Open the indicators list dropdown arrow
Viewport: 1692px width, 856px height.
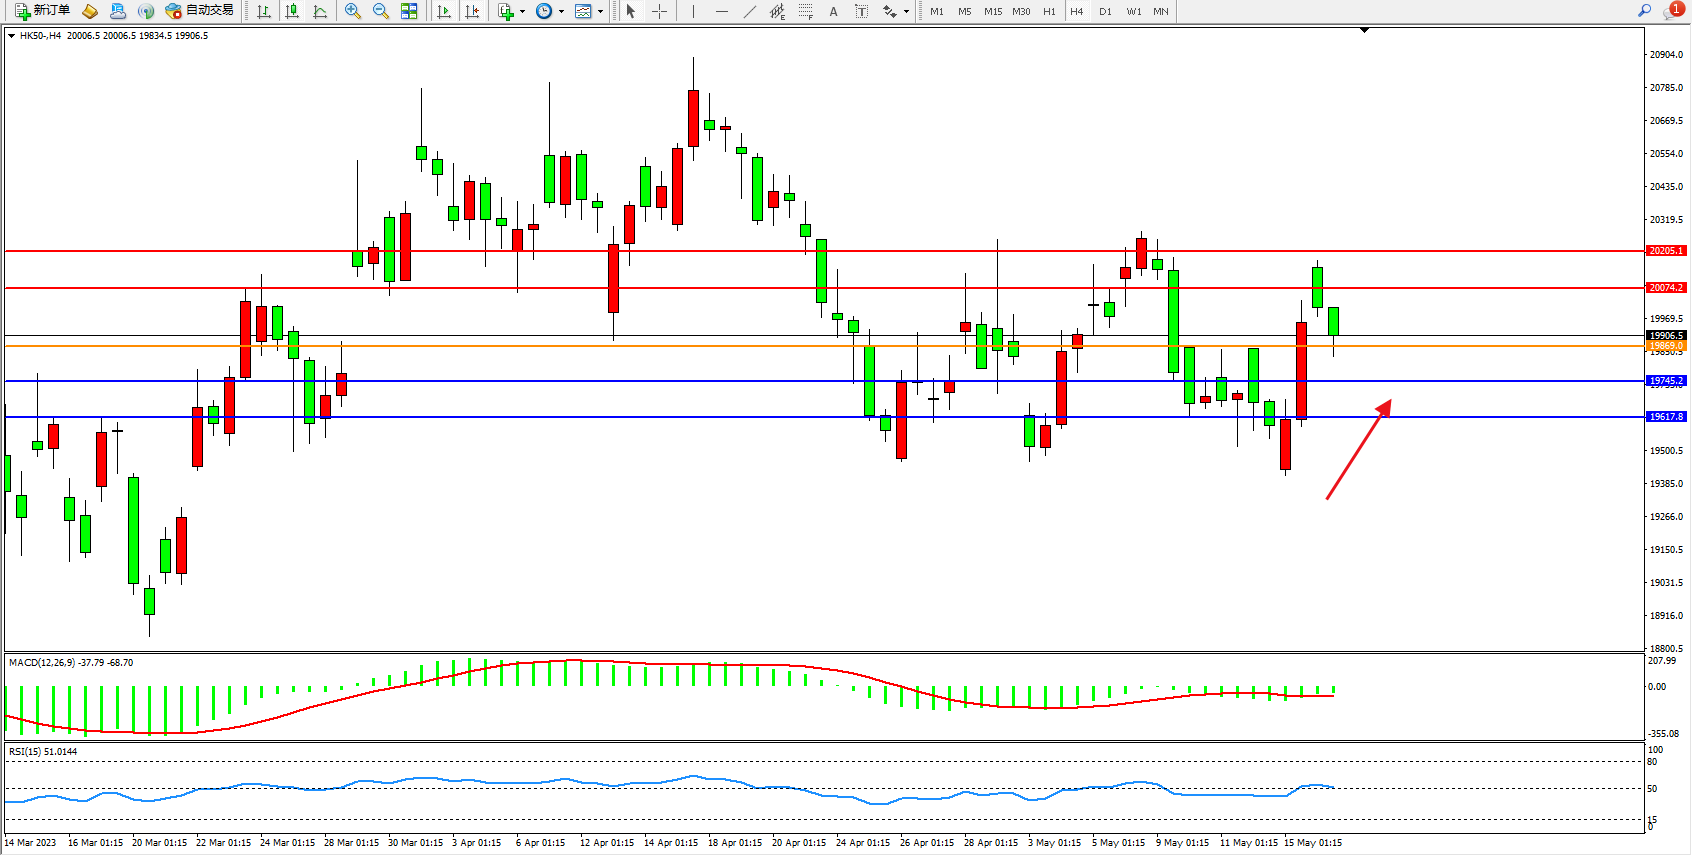click(522, 12)
